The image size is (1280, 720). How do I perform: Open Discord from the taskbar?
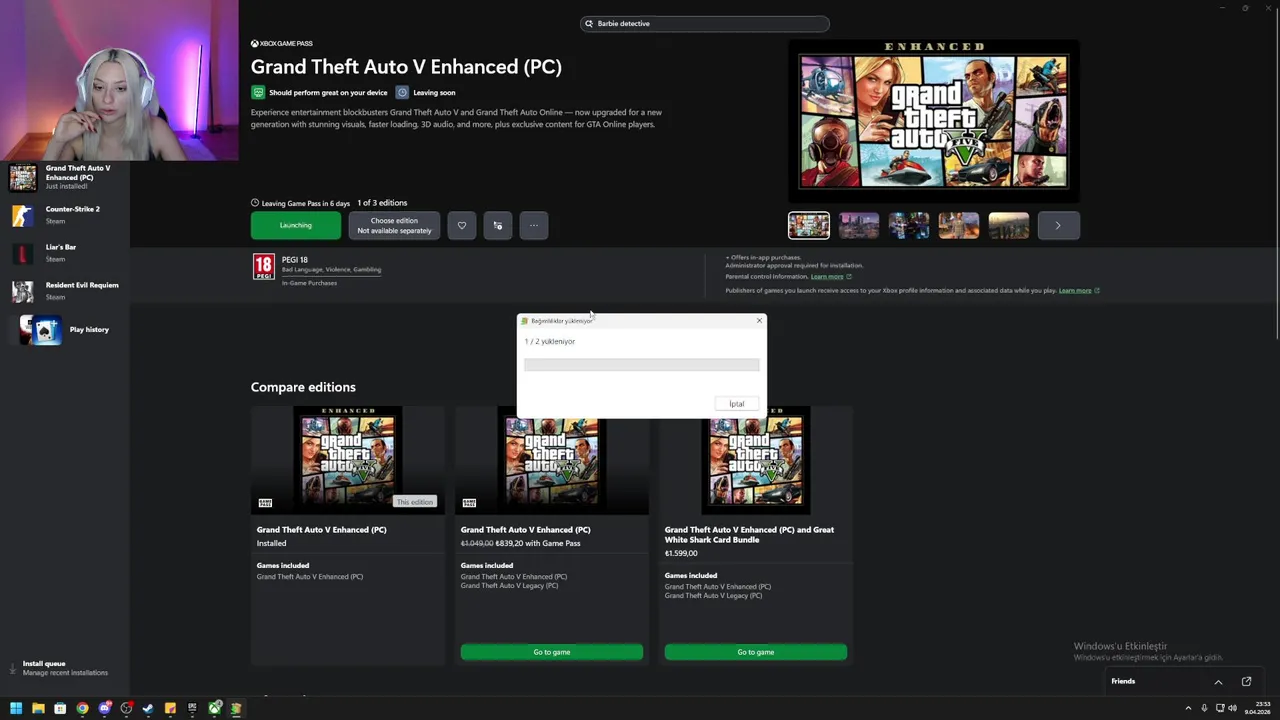tap(104, 708)
